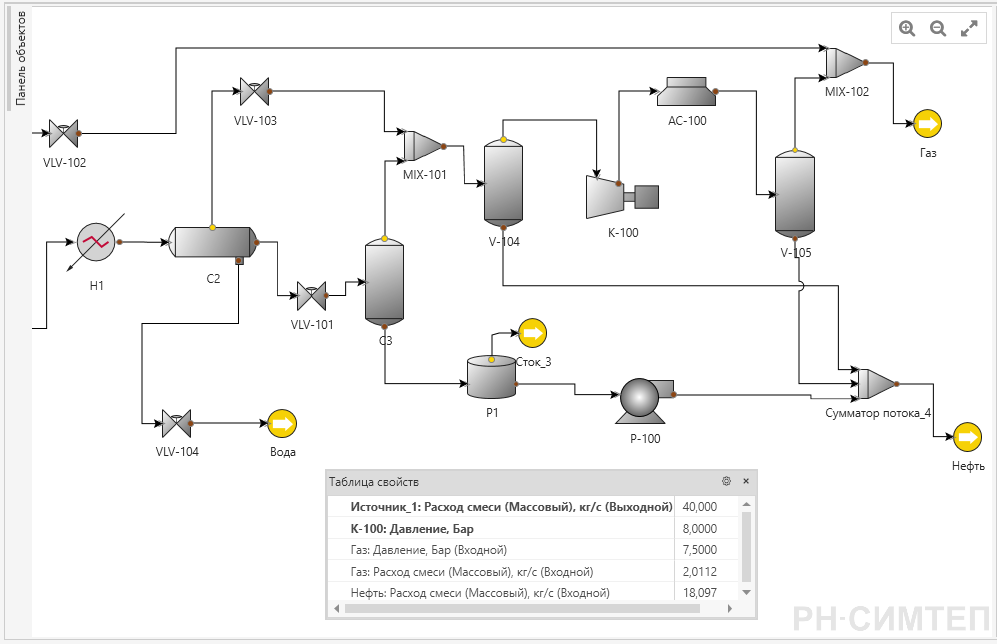Click the K-100 pressure value 8,0000
The height and width of the screenshot is (644, 997).
click(699, 528)
